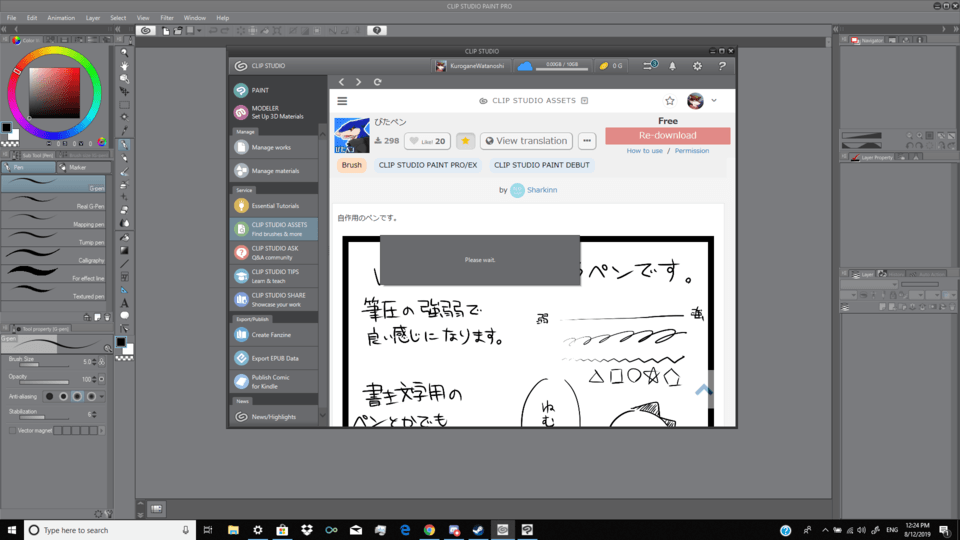Image resolution: width=960 pixels, height=540 pixels.
Task: Select the Ruler tool
Action: 124,290
